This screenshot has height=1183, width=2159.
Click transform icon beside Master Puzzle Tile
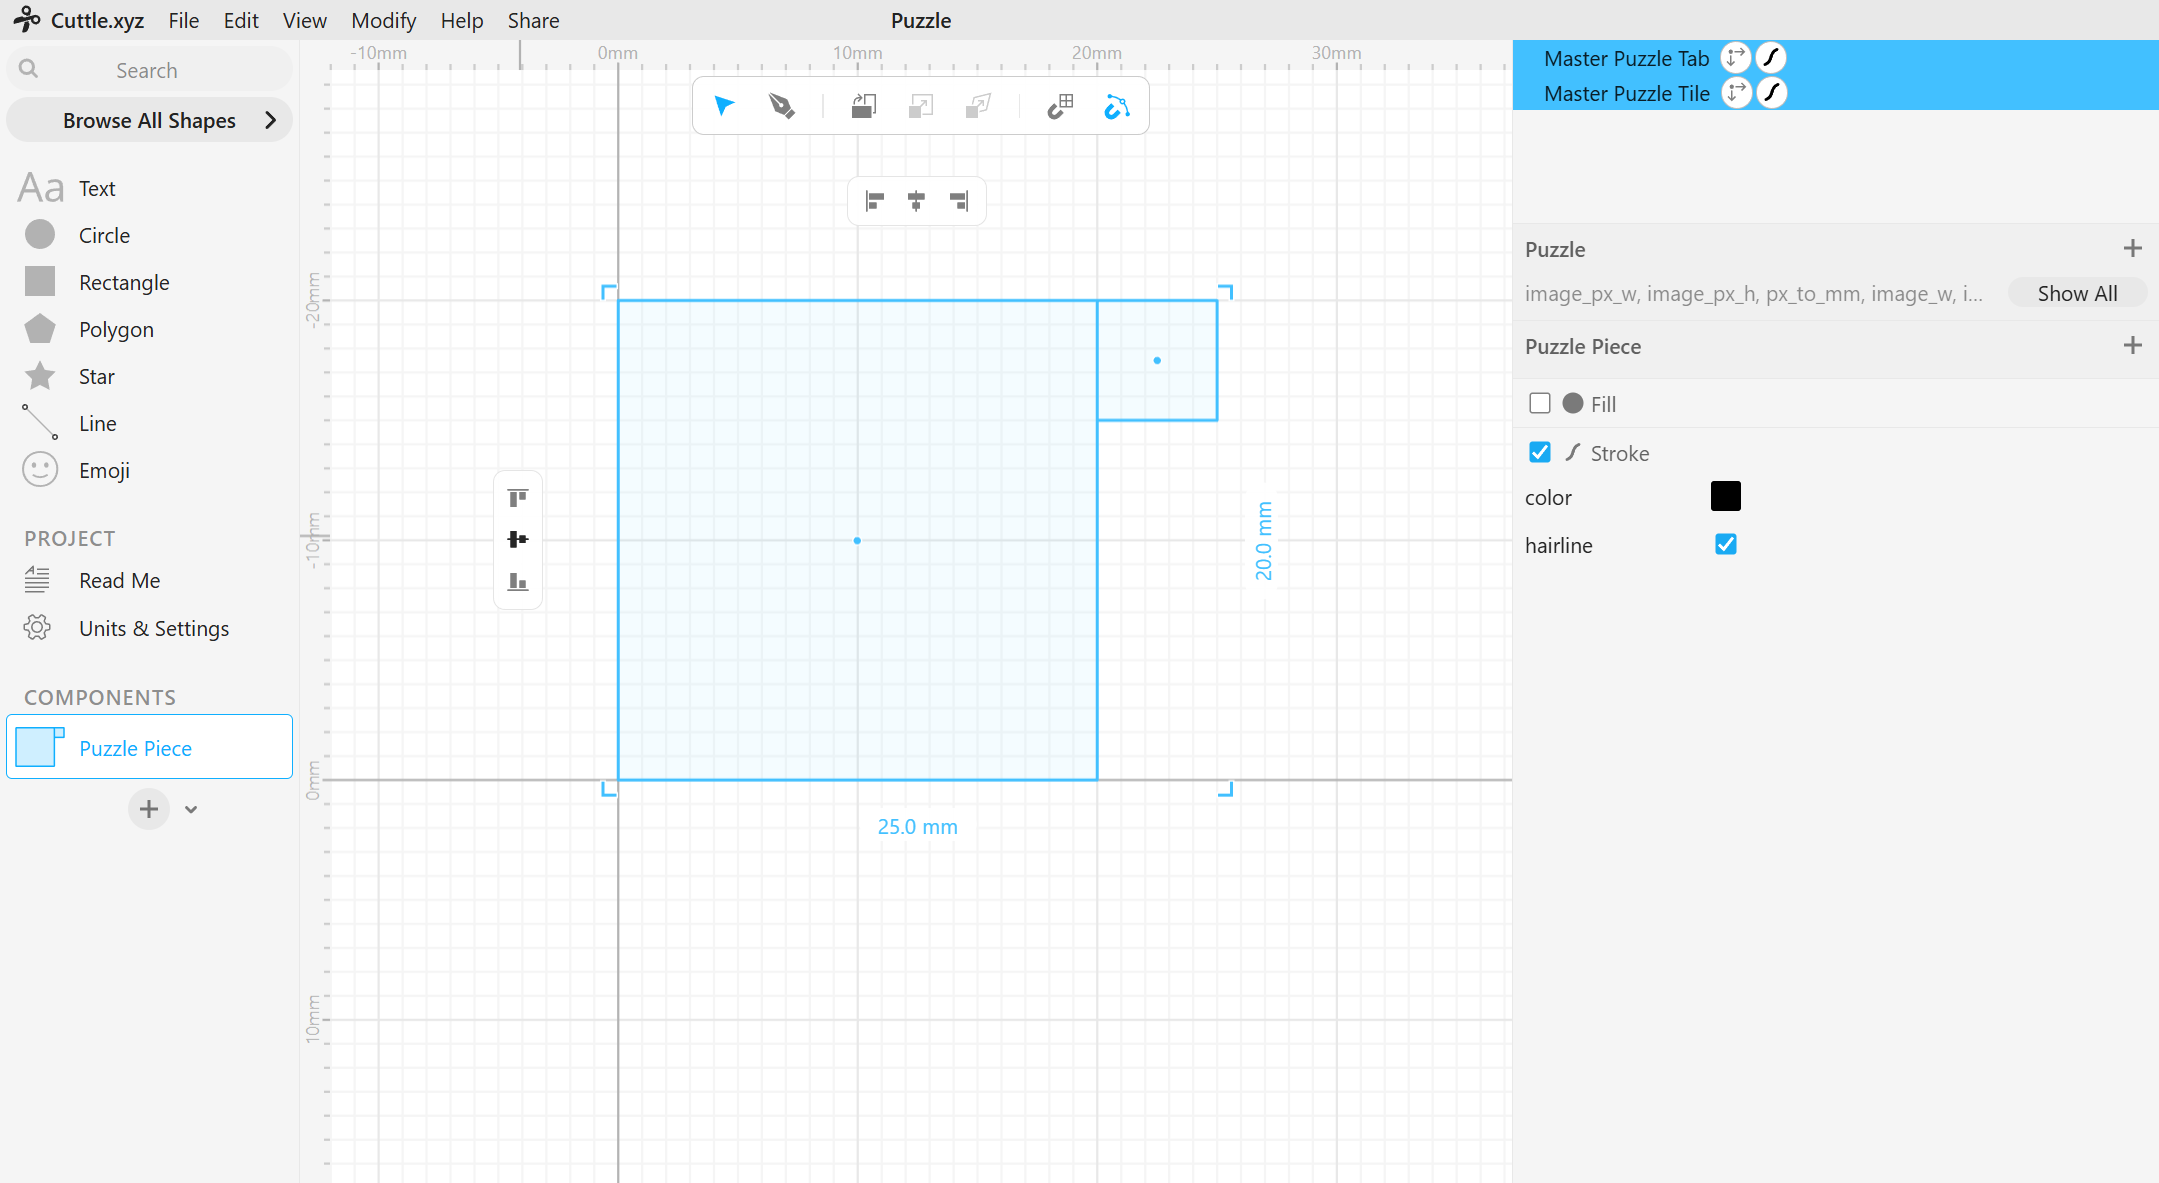pyautogui.click(x=1737, y=93)
